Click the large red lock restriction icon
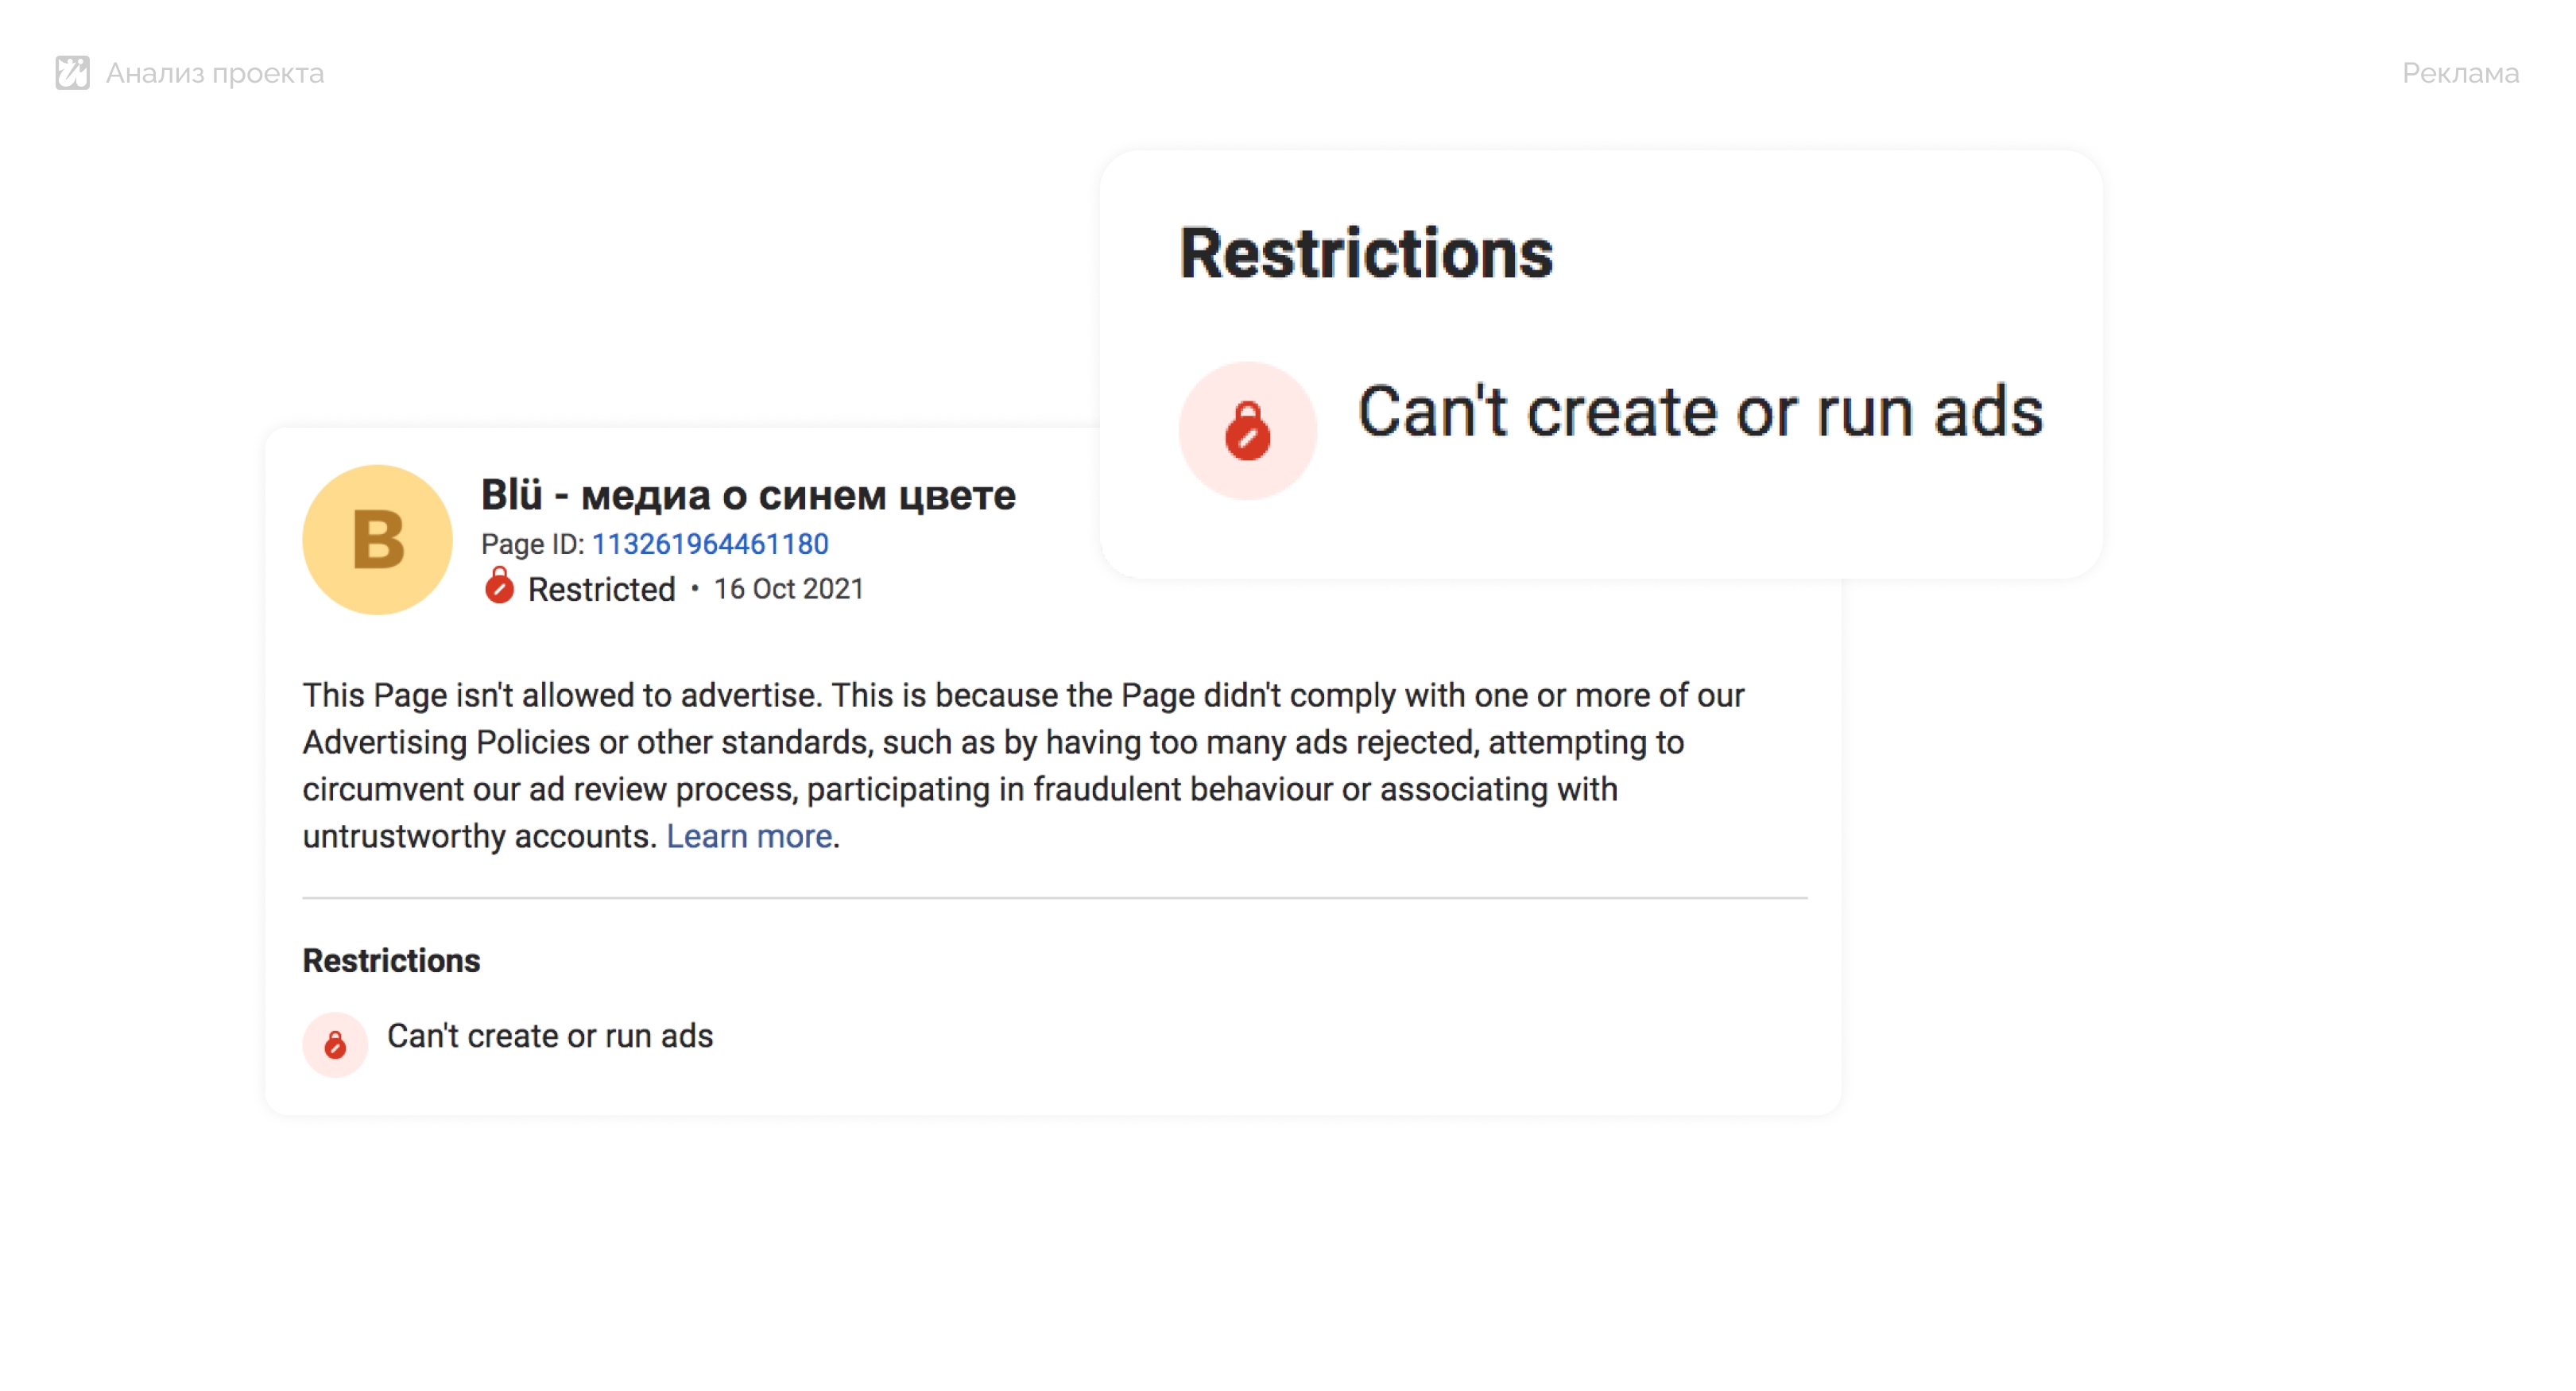Viewport: 2576px width, 1391px height. pyautogui.click(x=1247, y=431)
